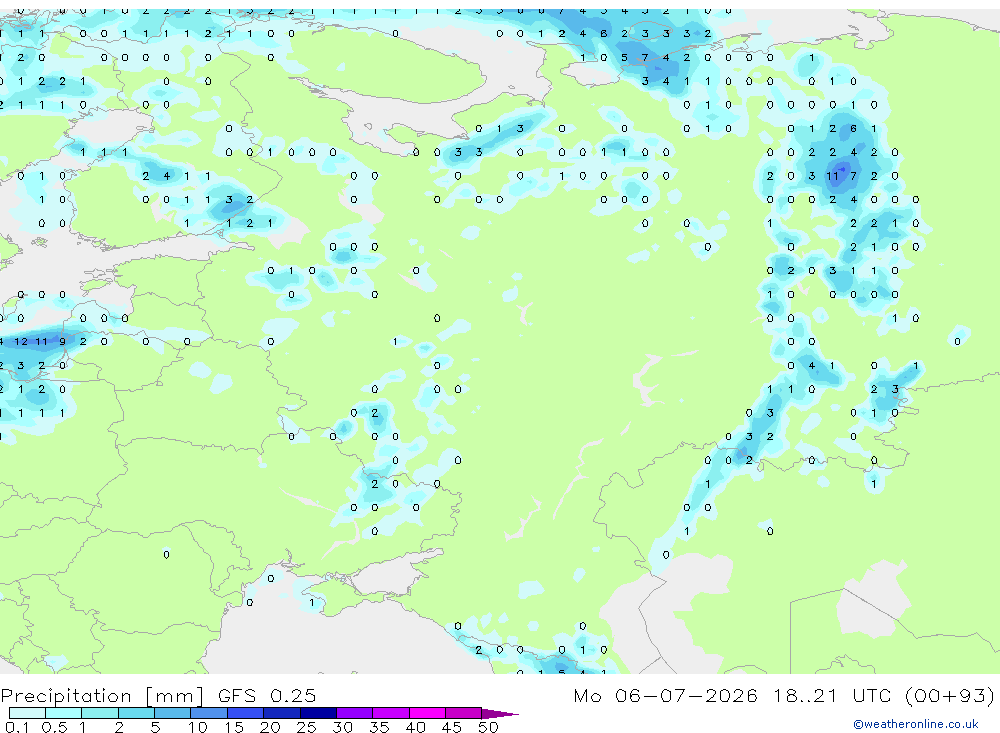Select the legend label "50"
This screenshot has height=733, width=1000.
coord(489,727)
